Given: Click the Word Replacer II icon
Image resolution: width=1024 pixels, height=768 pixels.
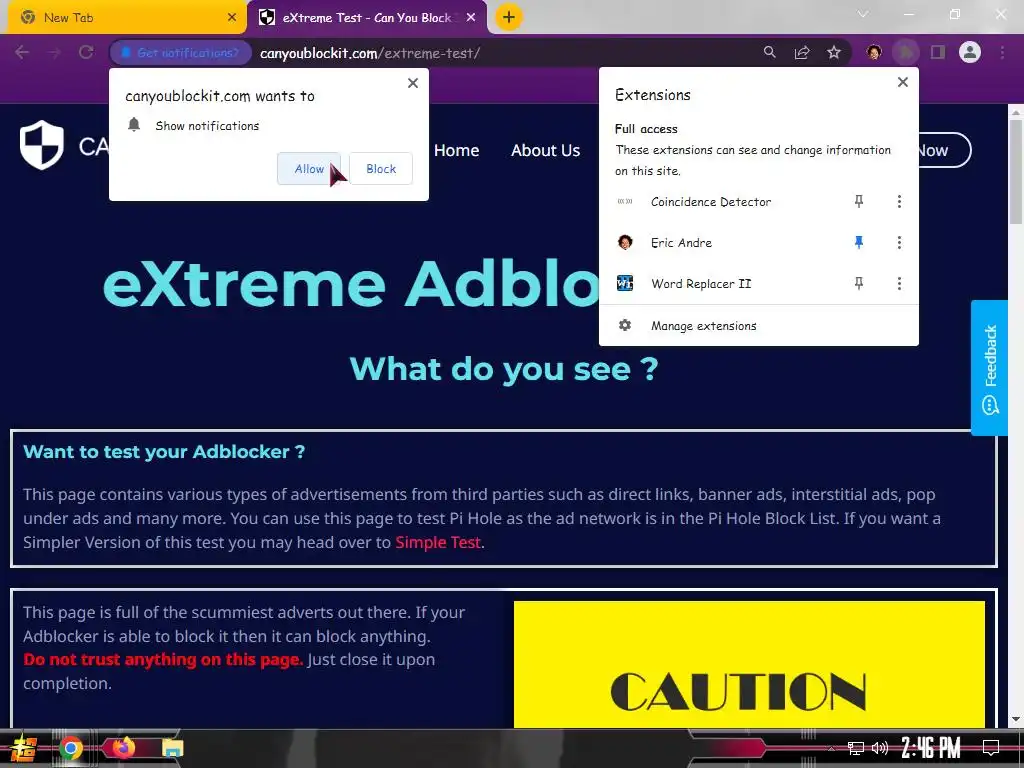Looking at the screenshot, I should 625,283.
